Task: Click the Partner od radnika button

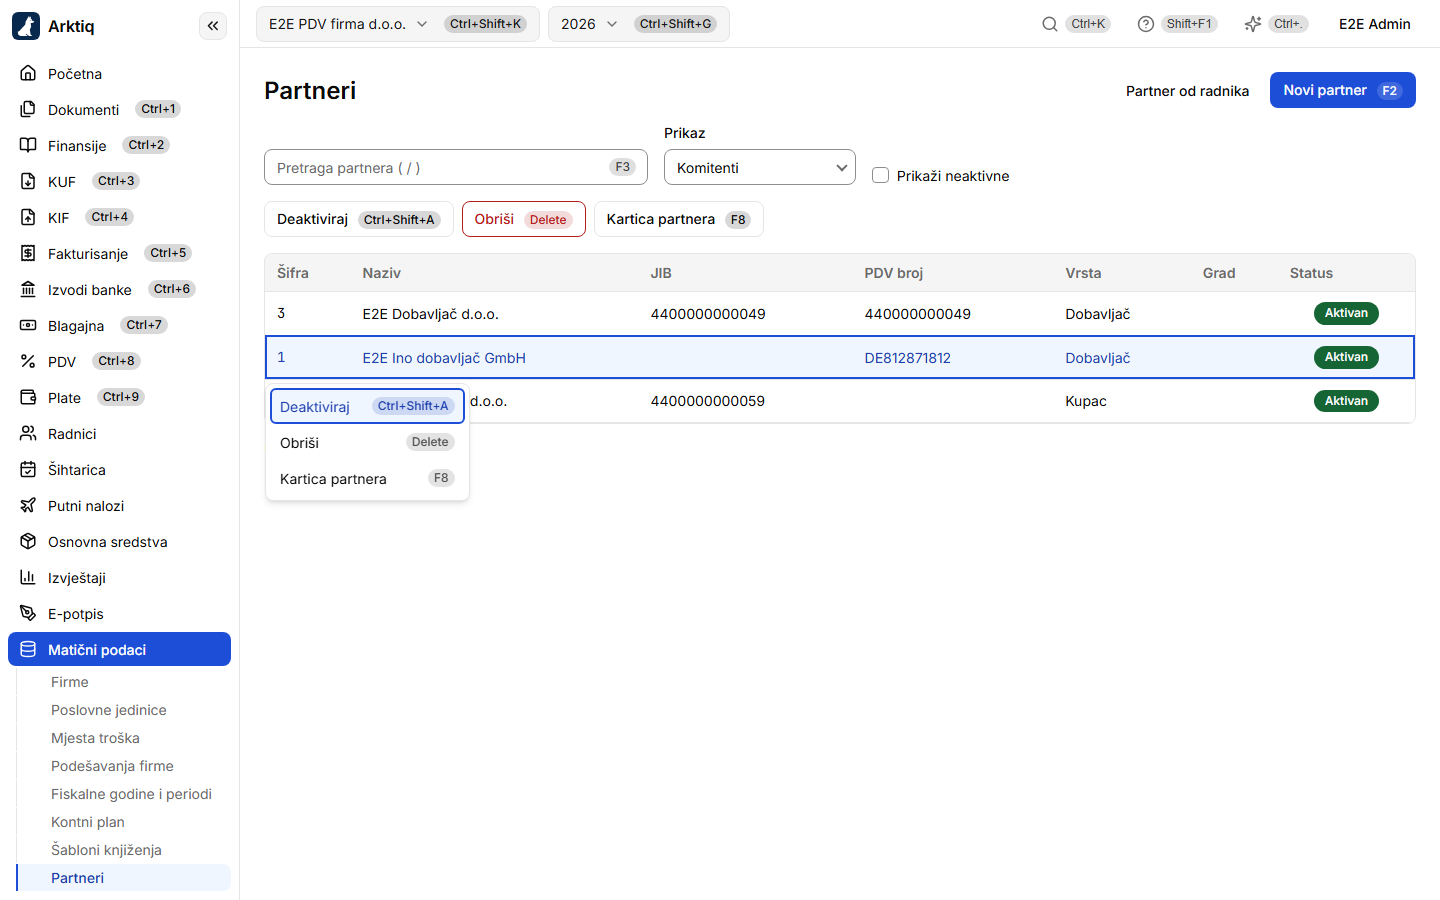Action: 1187,91
